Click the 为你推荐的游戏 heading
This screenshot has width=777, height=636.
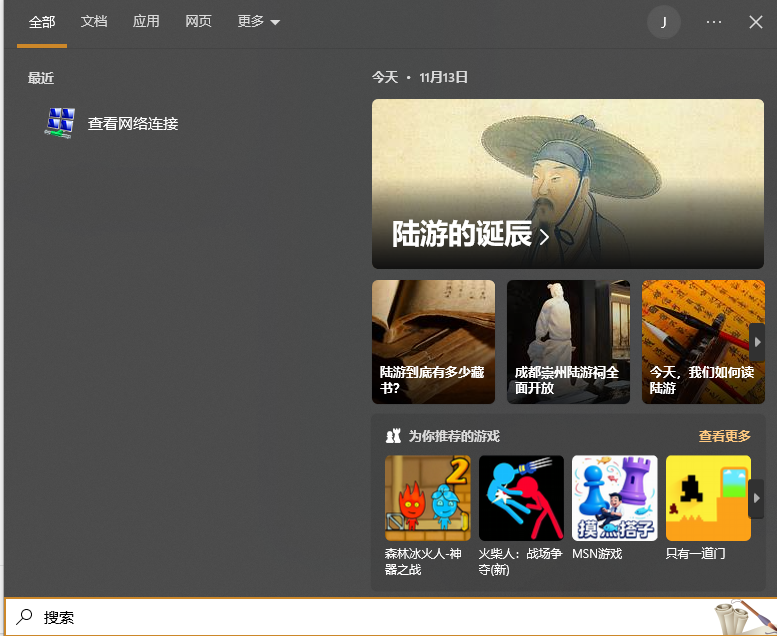pos(454,436)
